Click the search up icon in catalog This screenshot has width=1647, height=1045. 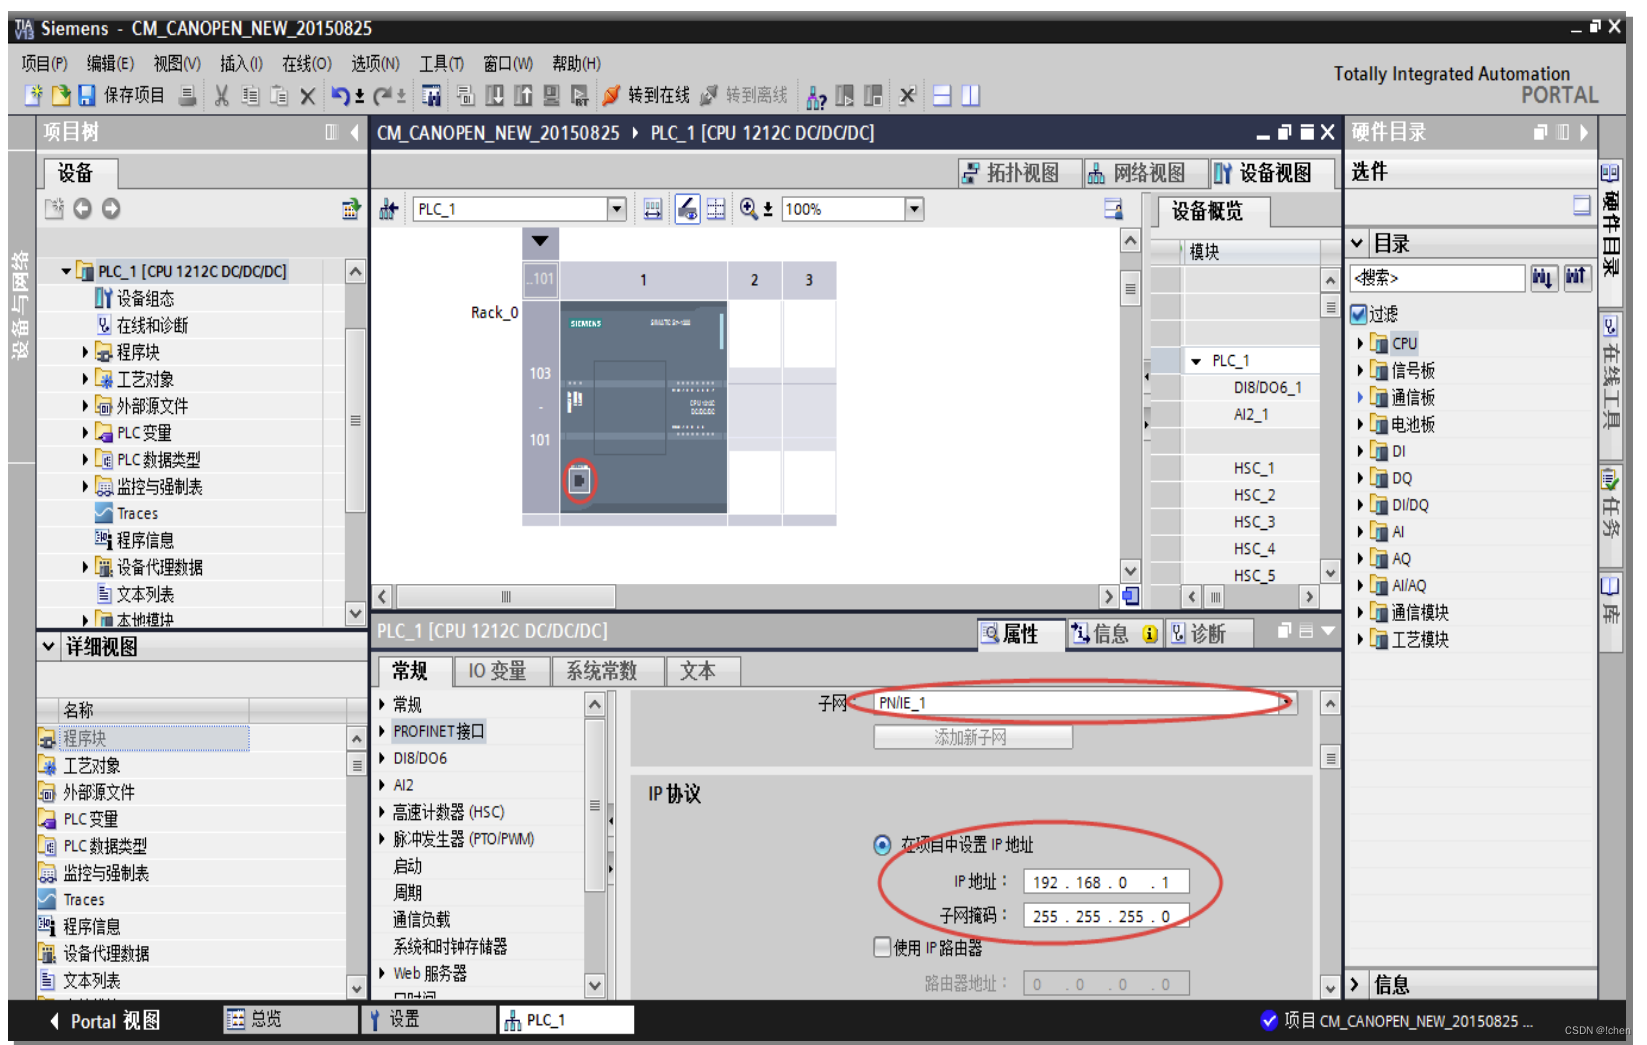[1576, 277]
